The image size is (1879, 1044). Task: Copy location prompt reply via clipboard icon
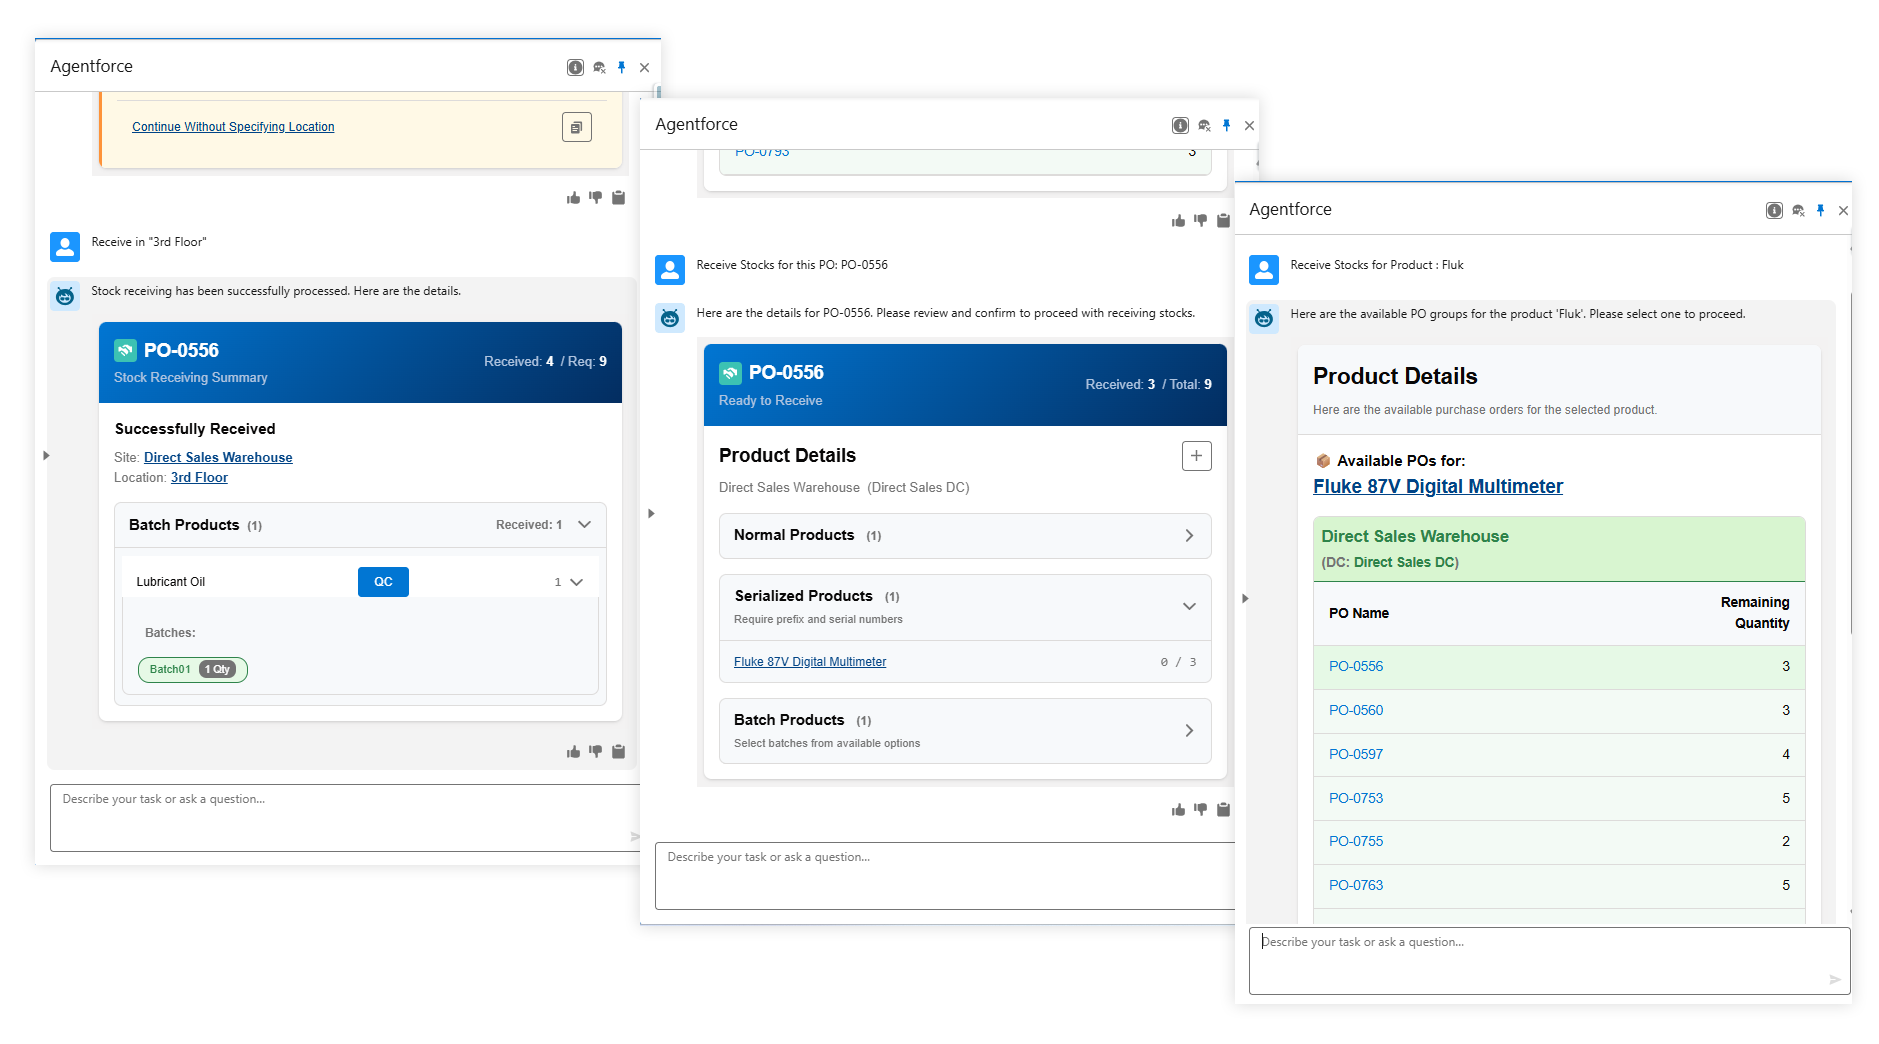pyautogui.click(x=619, y=198)
